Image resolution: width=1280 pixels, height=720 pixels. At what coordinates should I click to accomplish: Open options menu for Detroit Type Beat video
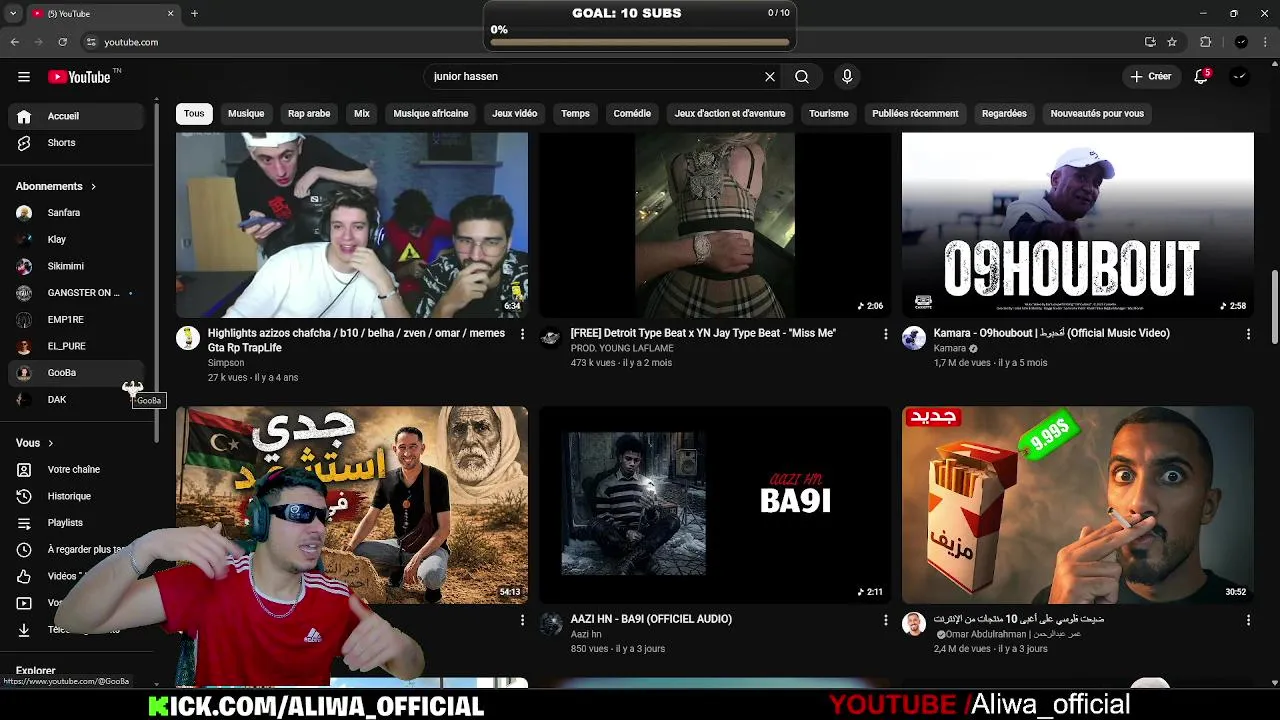(x=885, y=334)
